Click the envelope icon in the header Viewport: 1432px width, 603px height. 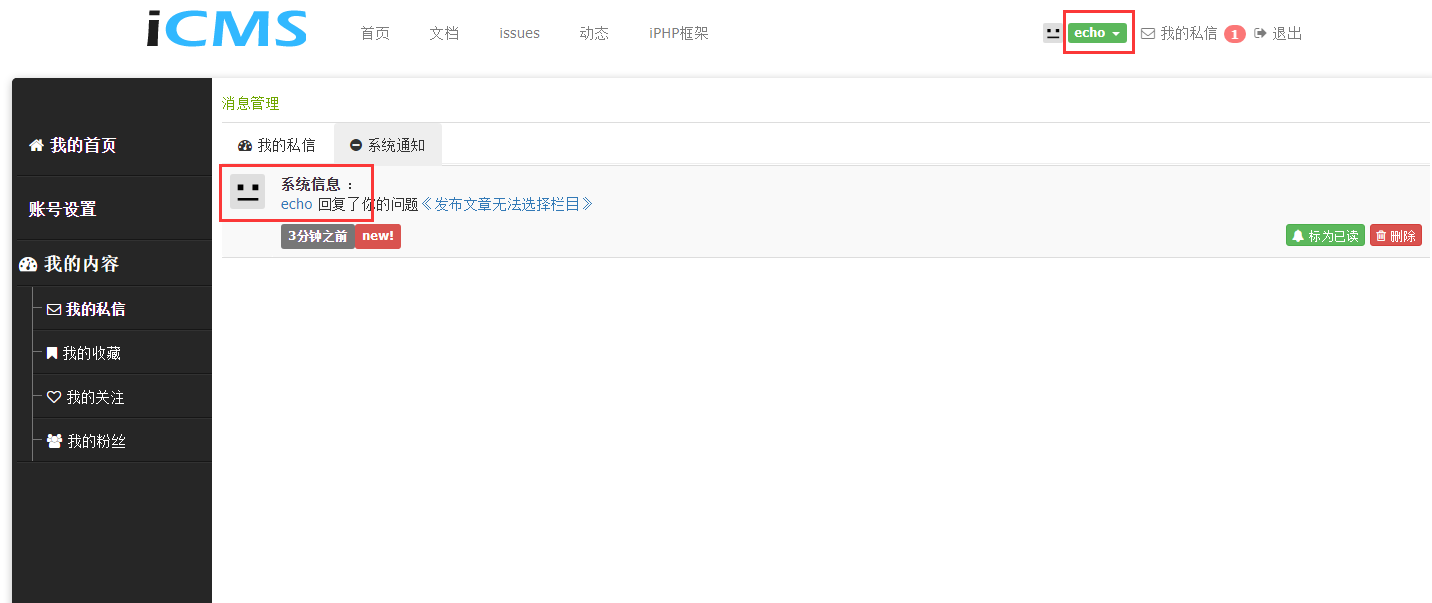tap(1148, 33)
